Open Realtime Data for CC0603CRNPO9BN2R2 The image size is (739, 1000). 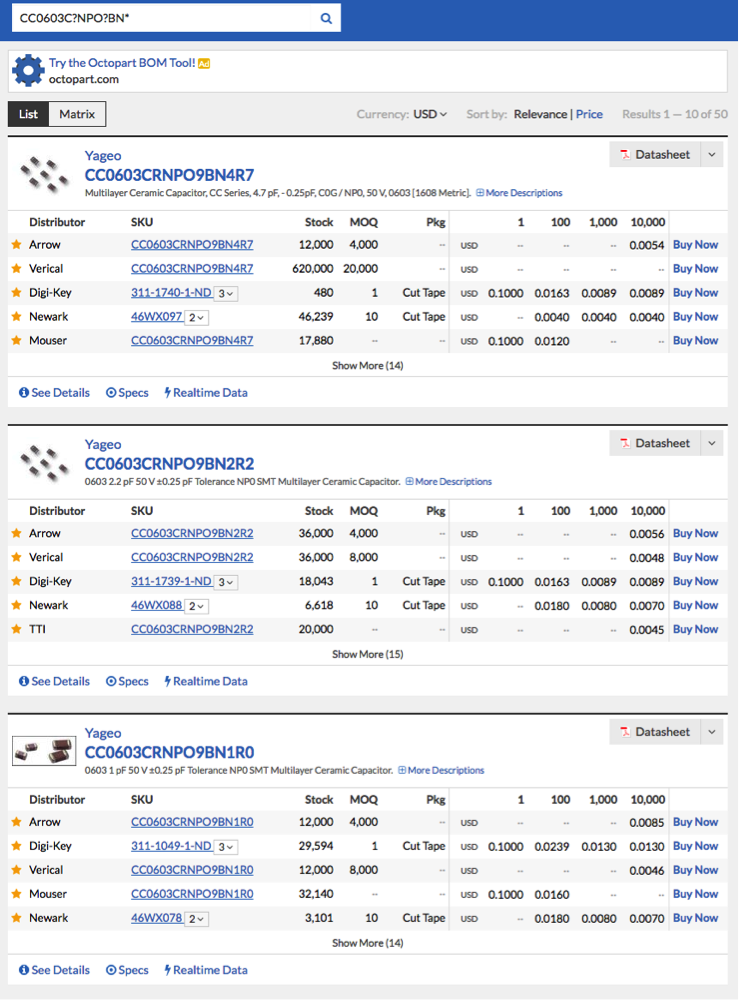206,681
